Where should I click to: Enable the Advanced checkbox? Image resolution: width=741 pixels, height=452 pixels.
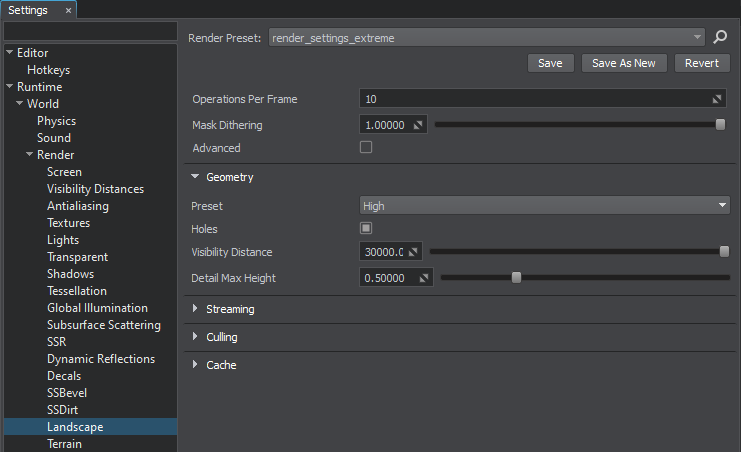366,148
